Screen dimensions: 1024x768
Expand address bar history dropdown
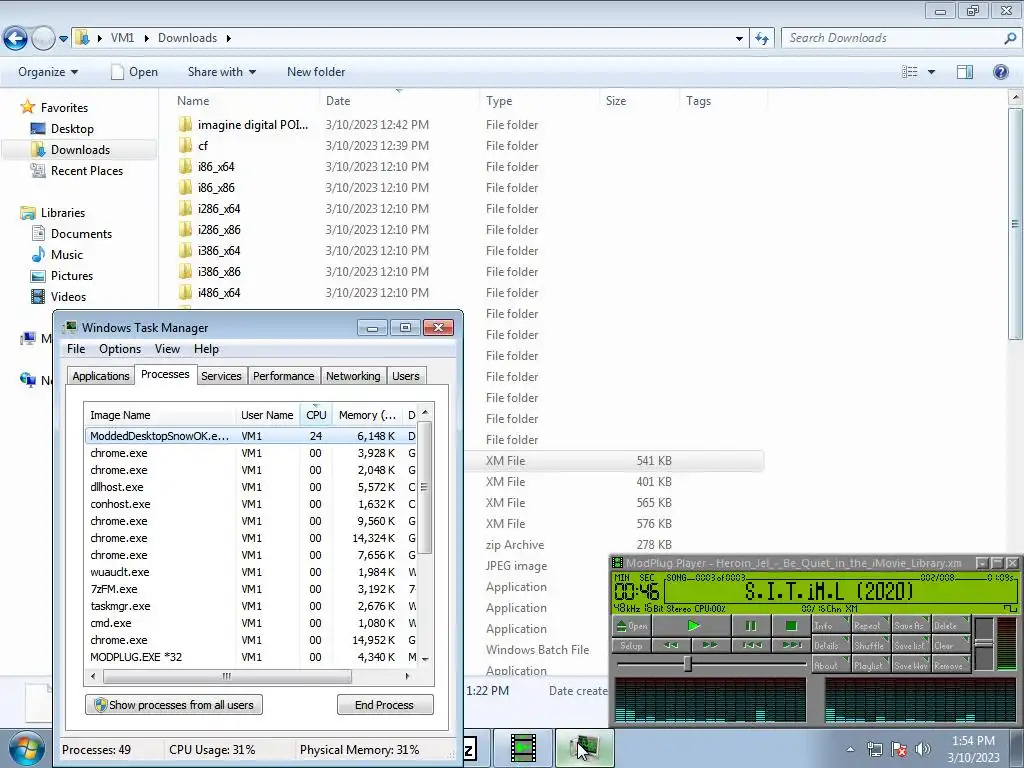(739, 39)
